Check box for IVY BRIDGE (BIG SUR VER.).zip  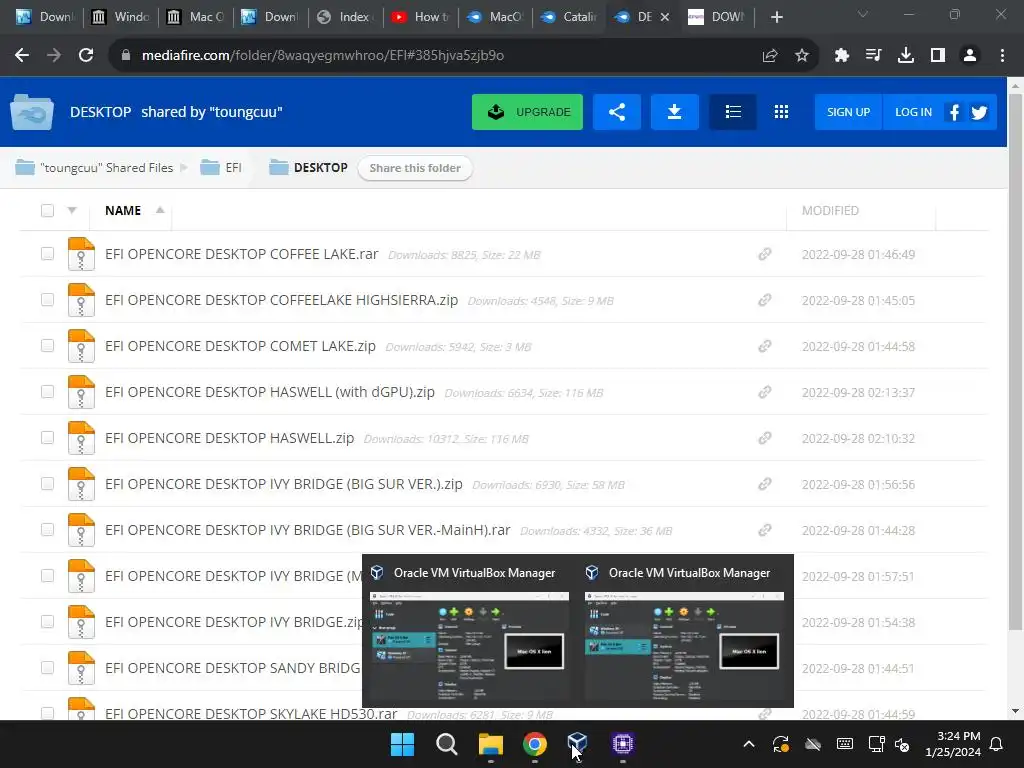[x=47, y=483]
